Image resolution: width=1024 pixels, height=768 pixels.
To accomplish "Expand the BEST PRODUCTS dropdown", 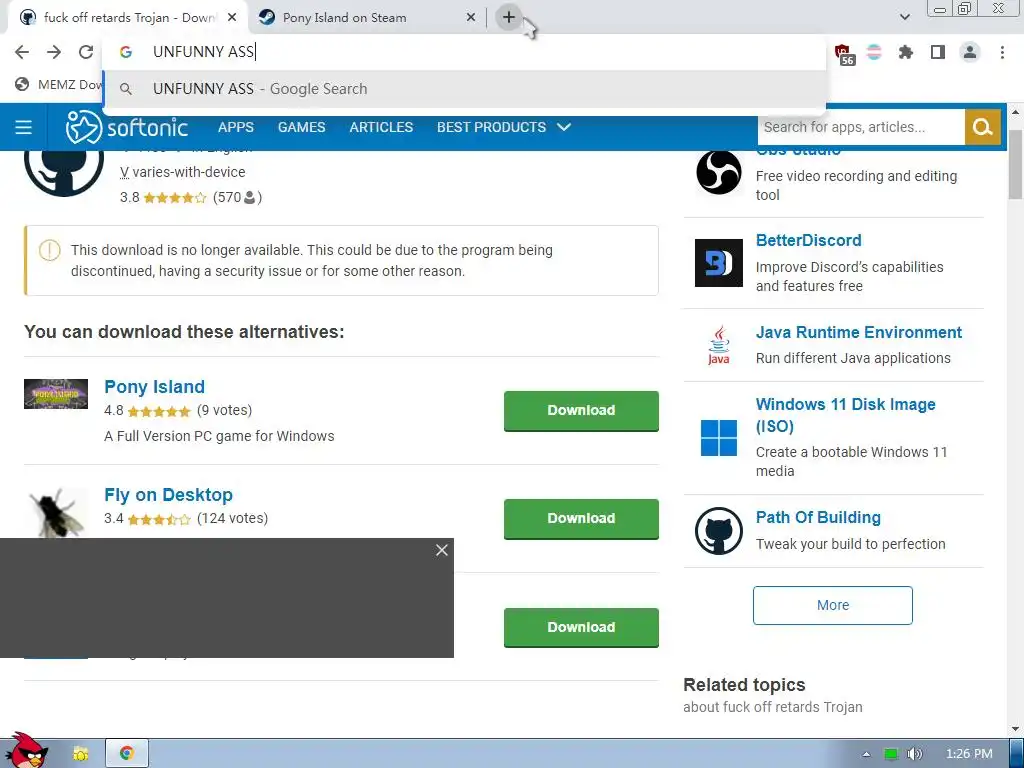I will pos(504,127).
